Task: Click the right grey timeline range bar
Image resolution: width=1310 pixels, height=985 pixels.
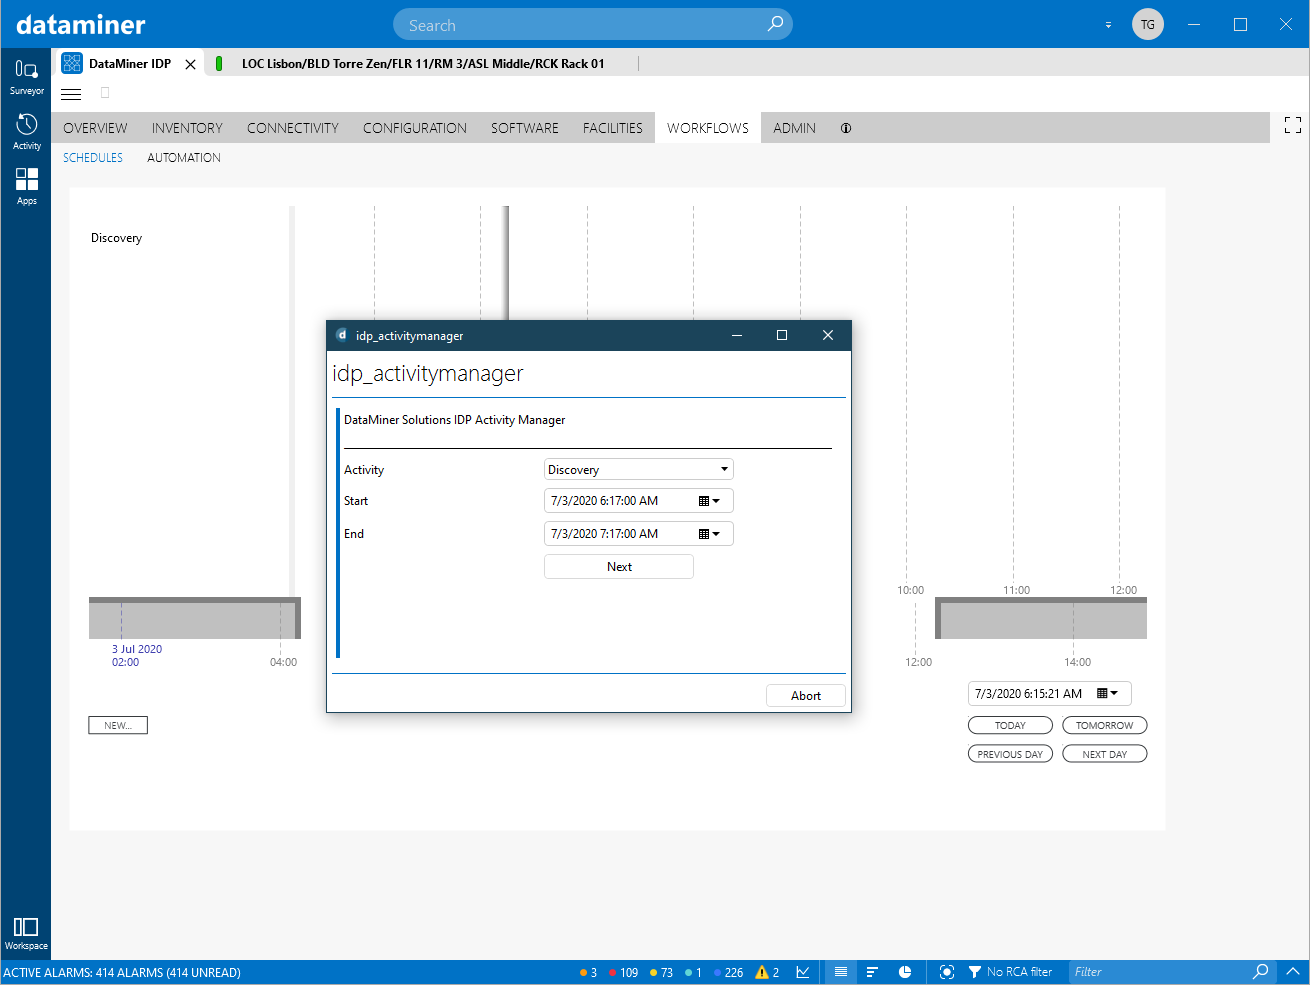Action: click(1041, 618)
